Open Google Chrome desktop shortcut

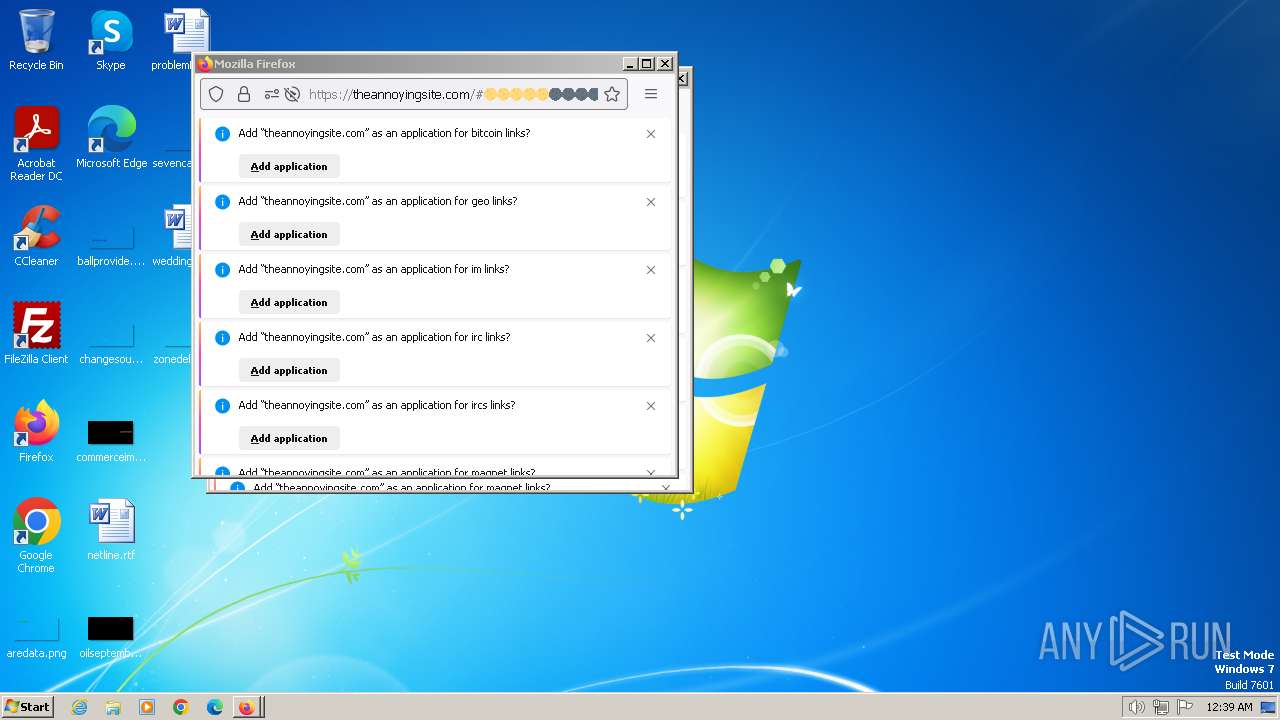tap(36, 536)
